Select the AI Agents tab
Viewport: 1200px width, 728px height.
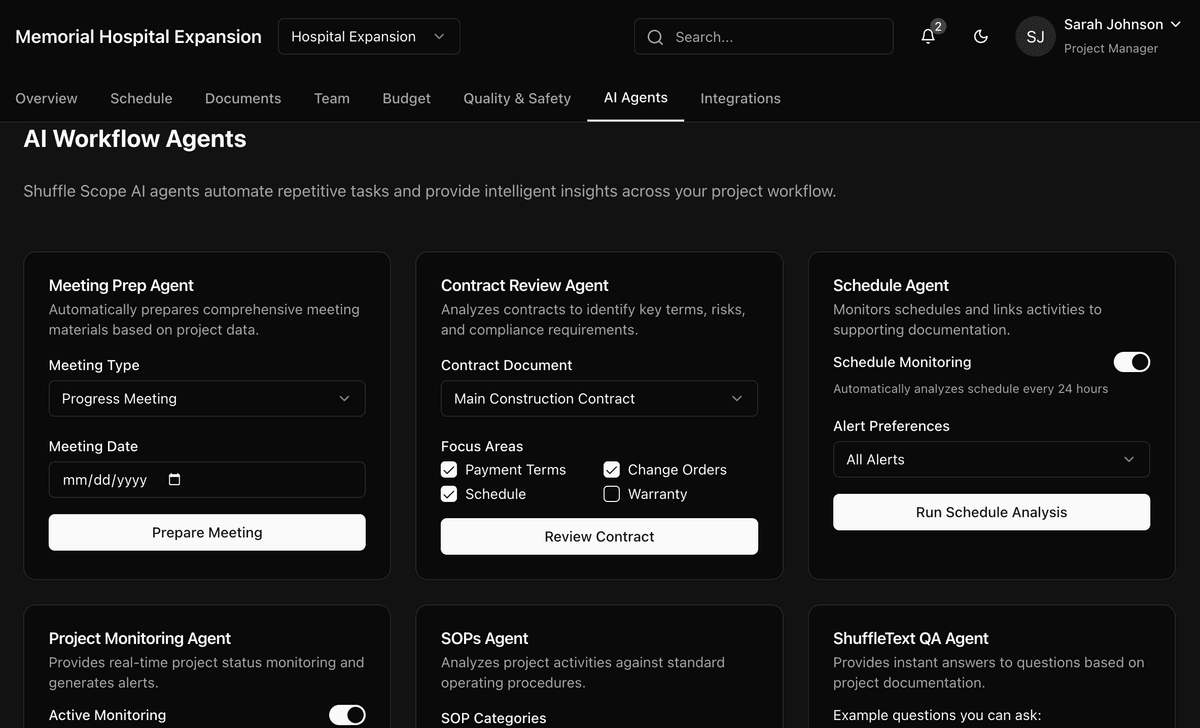coord(636,97)
